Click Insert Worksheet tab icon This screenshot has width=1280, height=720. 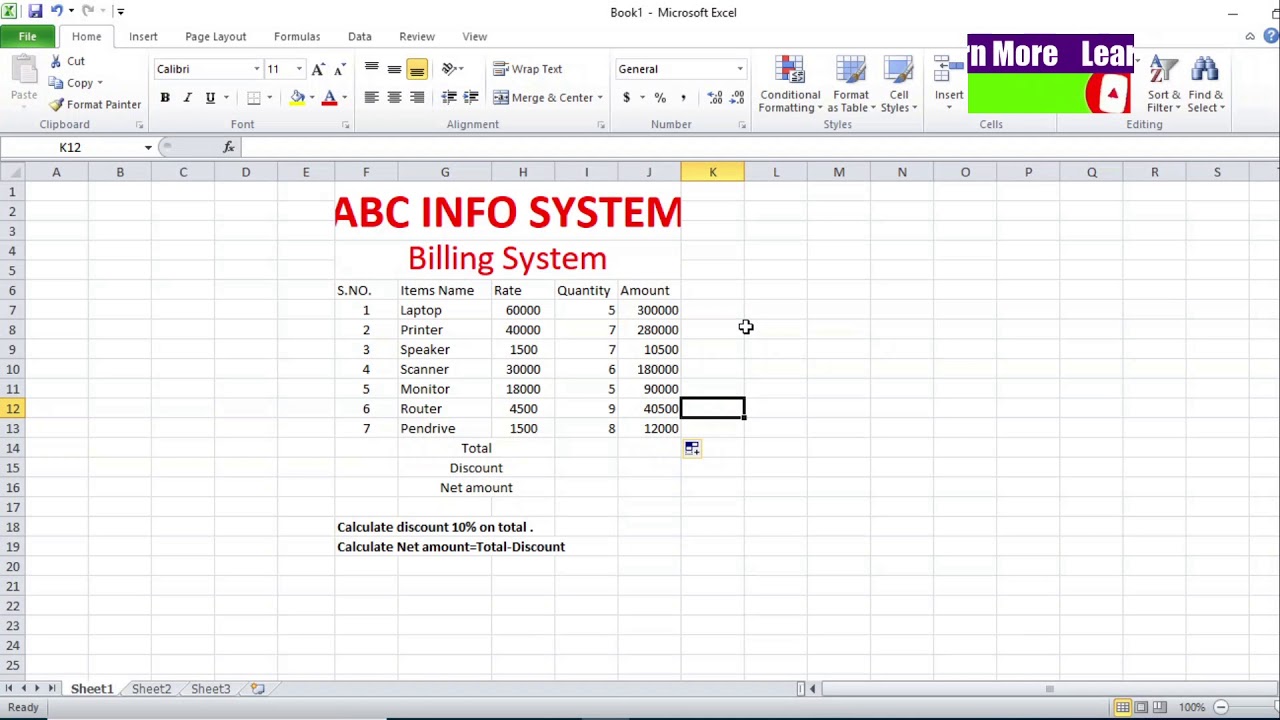point(258,689)
